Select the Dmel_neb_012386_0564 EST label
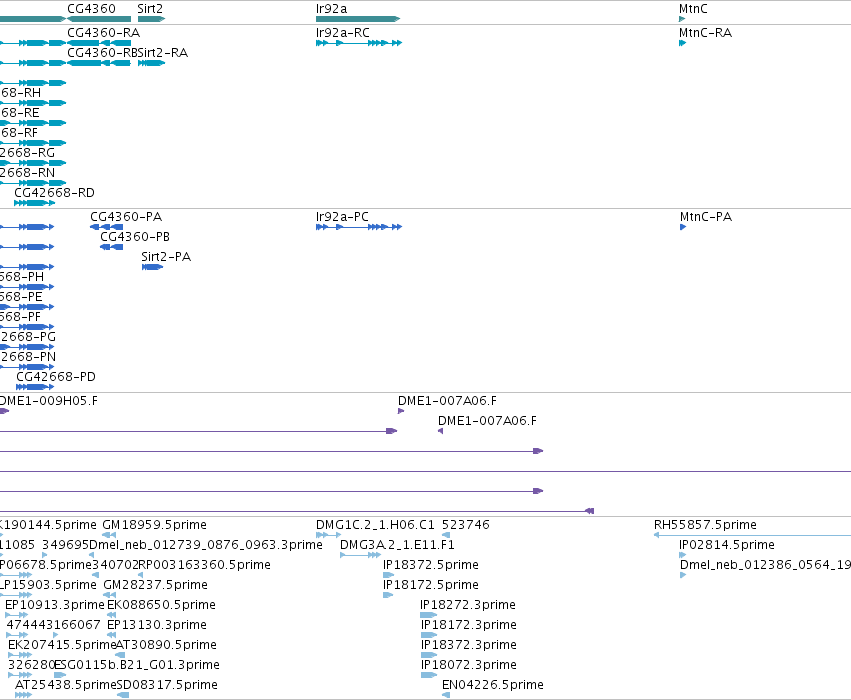The height and width of the screenshot is (700, 851). tap(765, 565)
